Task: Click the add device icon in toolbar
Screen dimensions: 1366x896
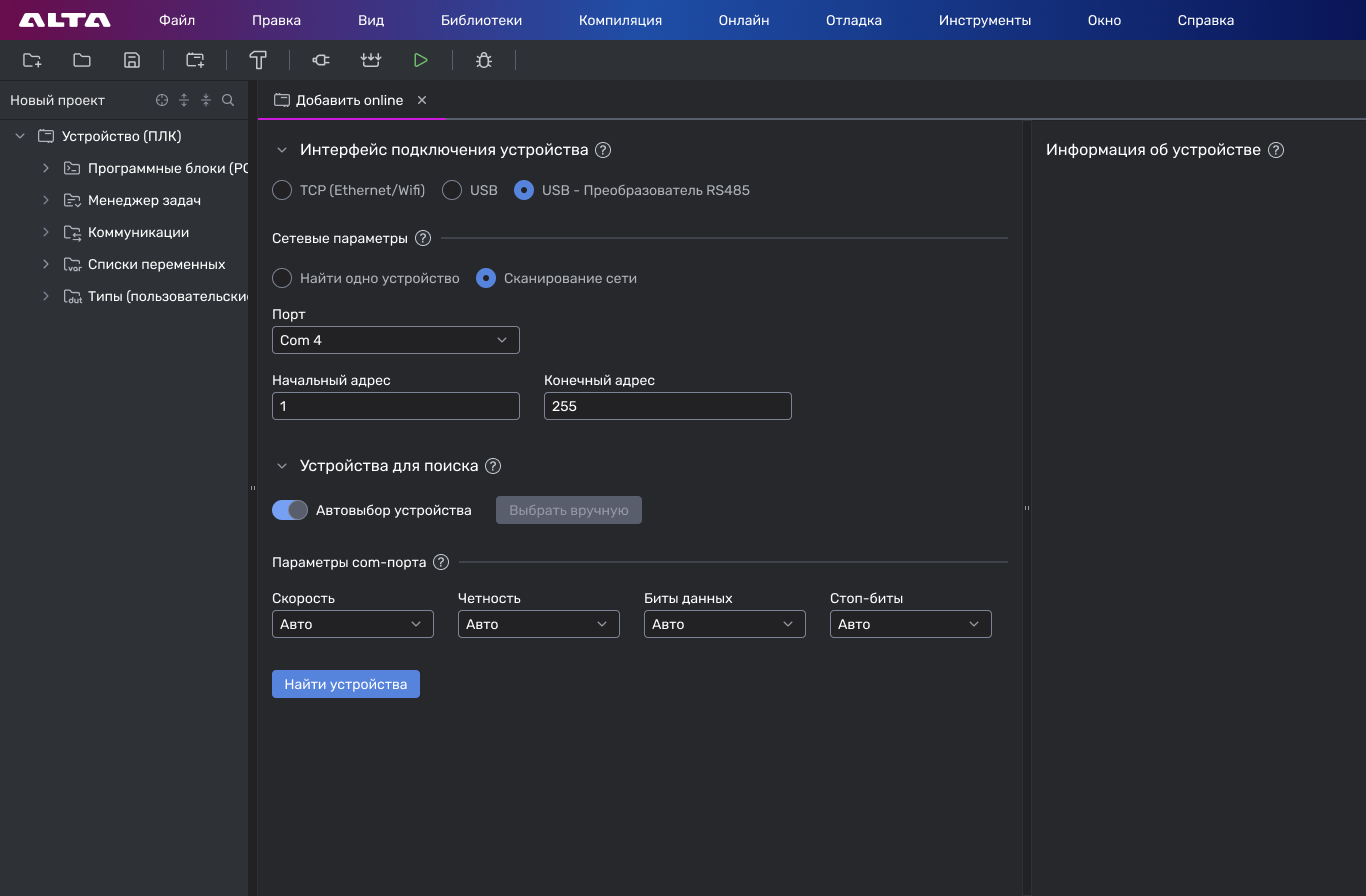Action: pos(195,60)
